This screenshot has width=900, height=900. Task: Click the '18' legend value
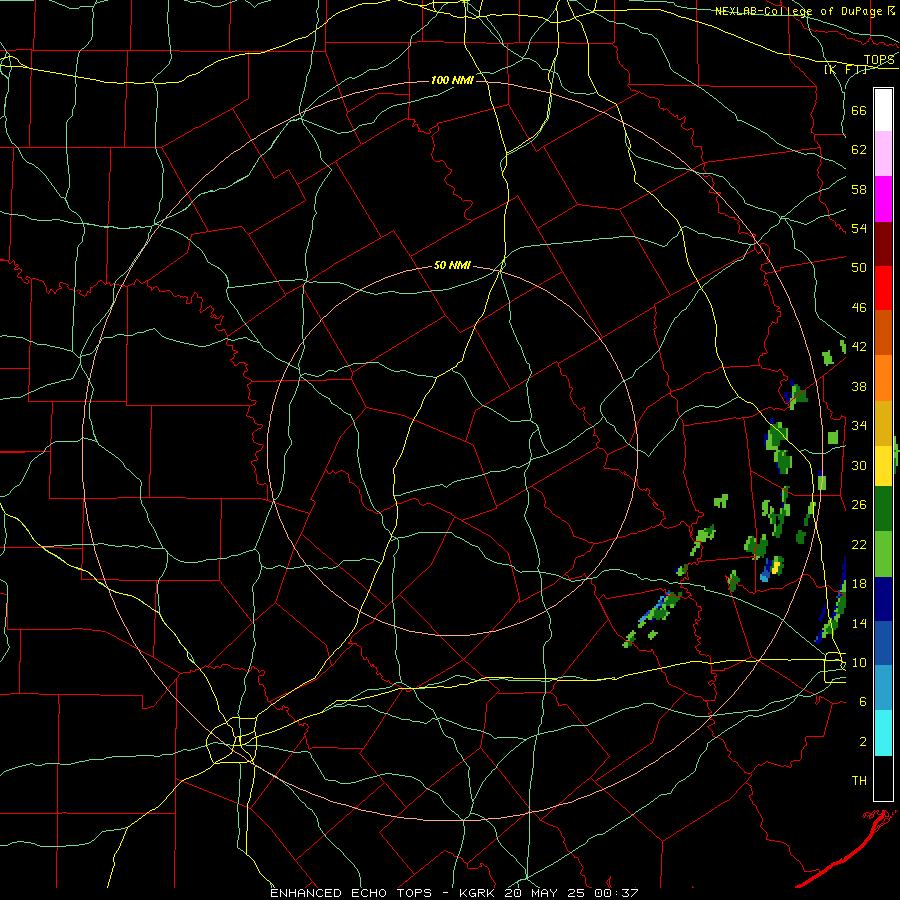coord(859,584)
